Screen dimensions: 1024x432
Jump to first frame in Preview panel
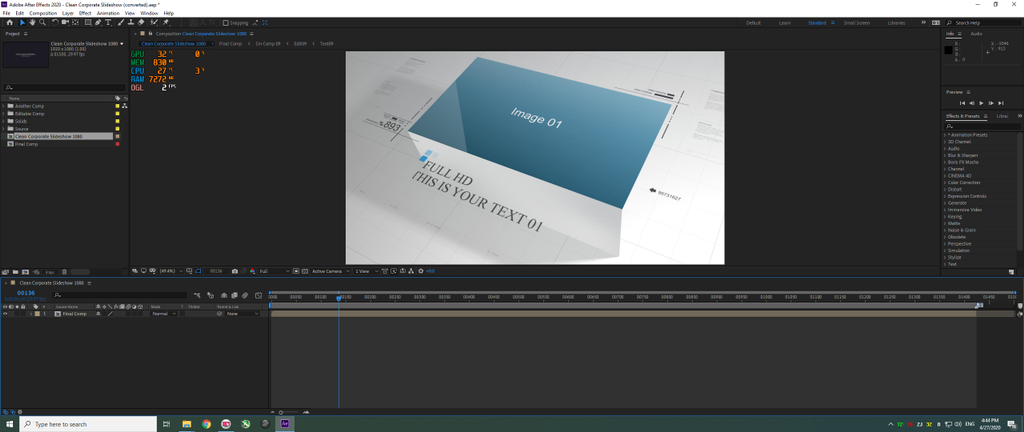tap(962, 103)
